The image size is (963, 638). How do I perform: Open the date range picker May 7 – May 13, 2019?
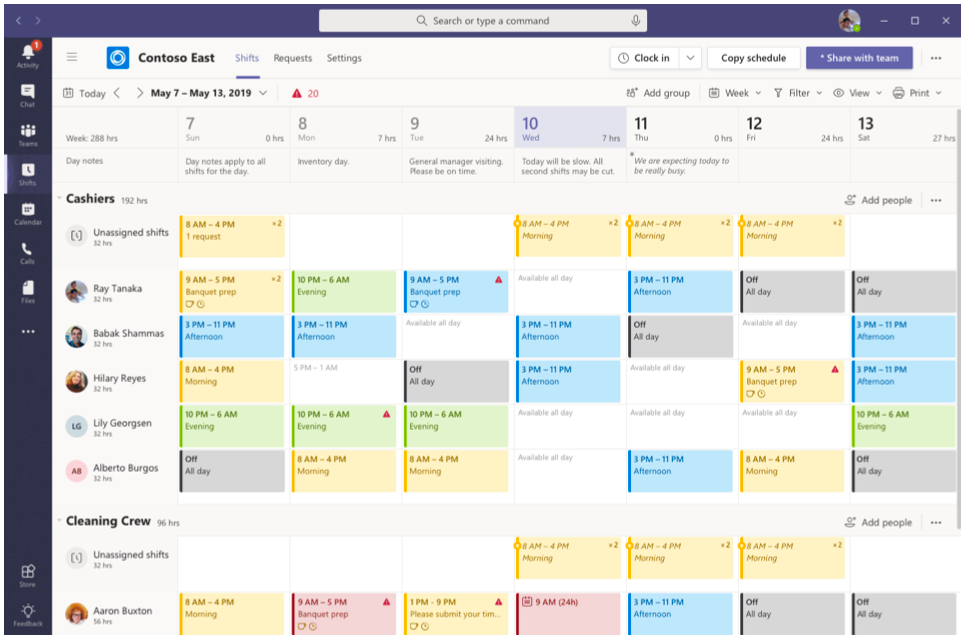[x=209, y=93]
